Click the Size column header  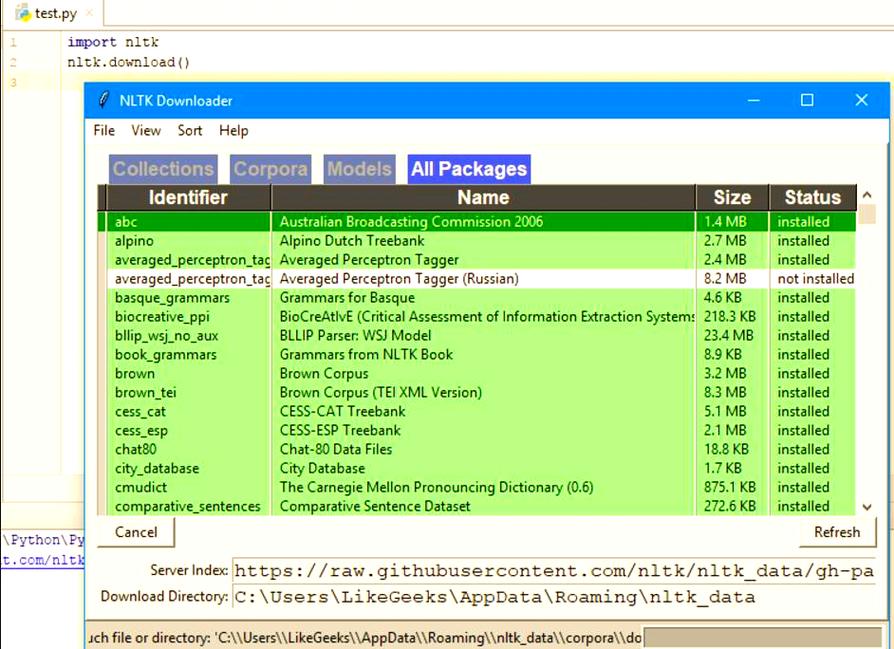[x=732, y=197]
